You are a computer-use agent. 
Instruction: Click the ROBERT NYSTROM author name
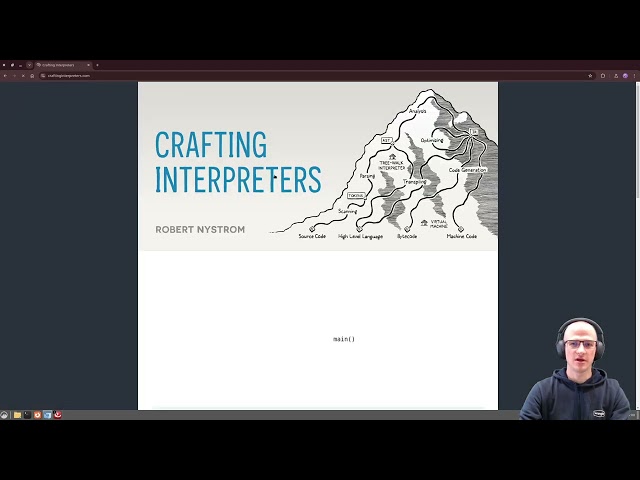tap(200, 229)
